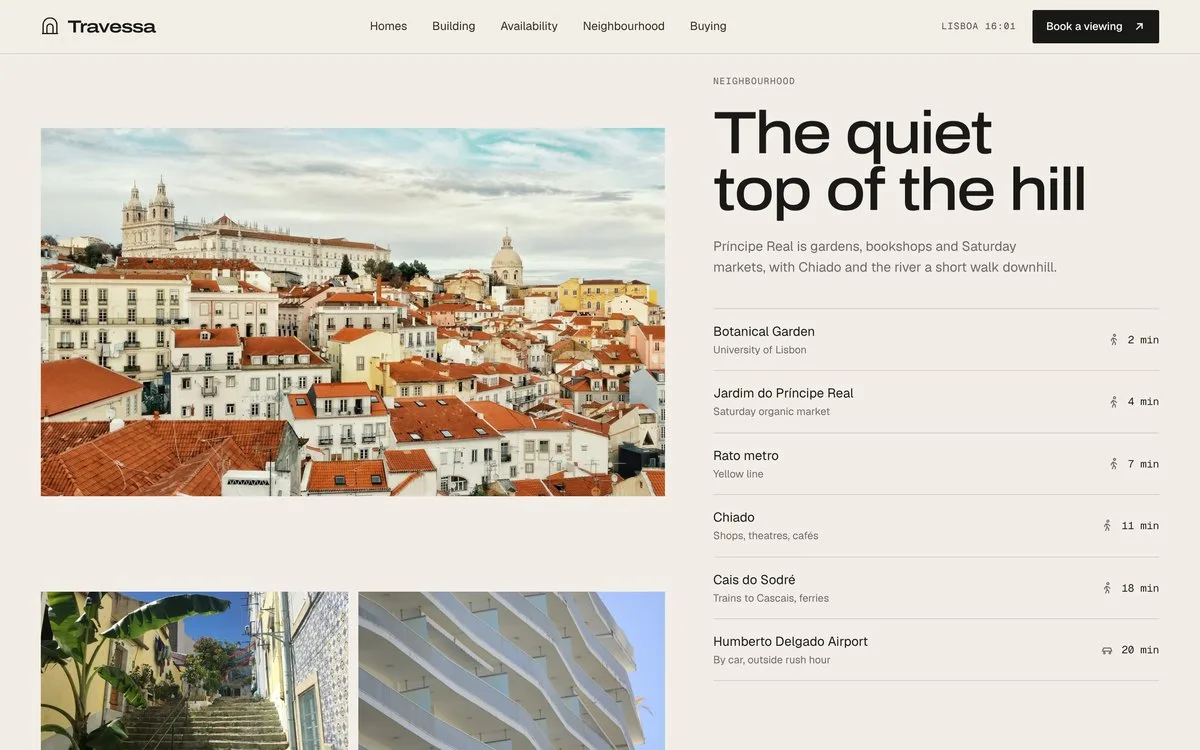Click the walking icon in Rato metro row
The image size is (1200, 750).
coord(1113,464)
